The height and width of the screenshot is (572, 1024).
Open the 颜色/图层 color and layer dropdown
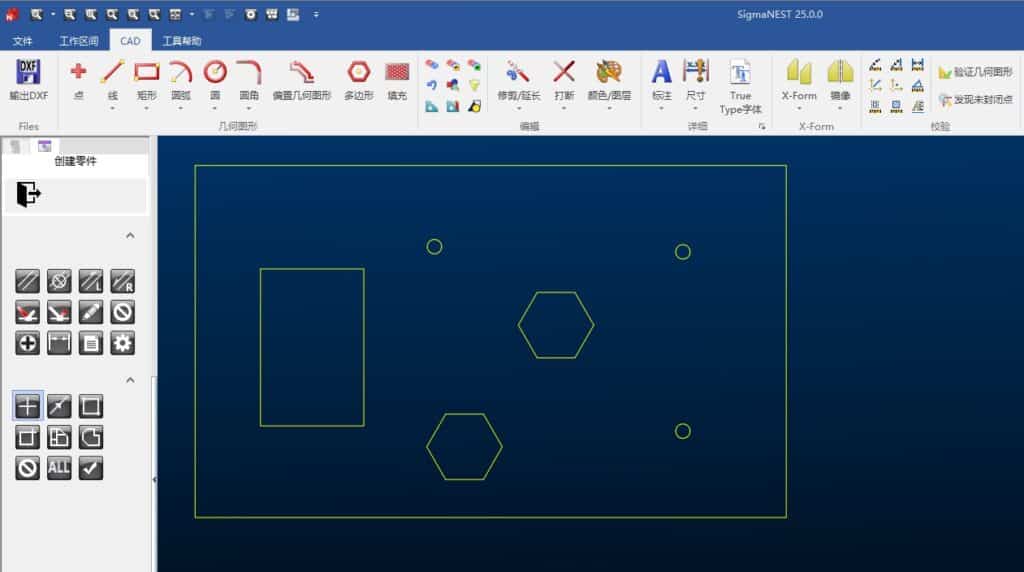click(x=608, y=108)
